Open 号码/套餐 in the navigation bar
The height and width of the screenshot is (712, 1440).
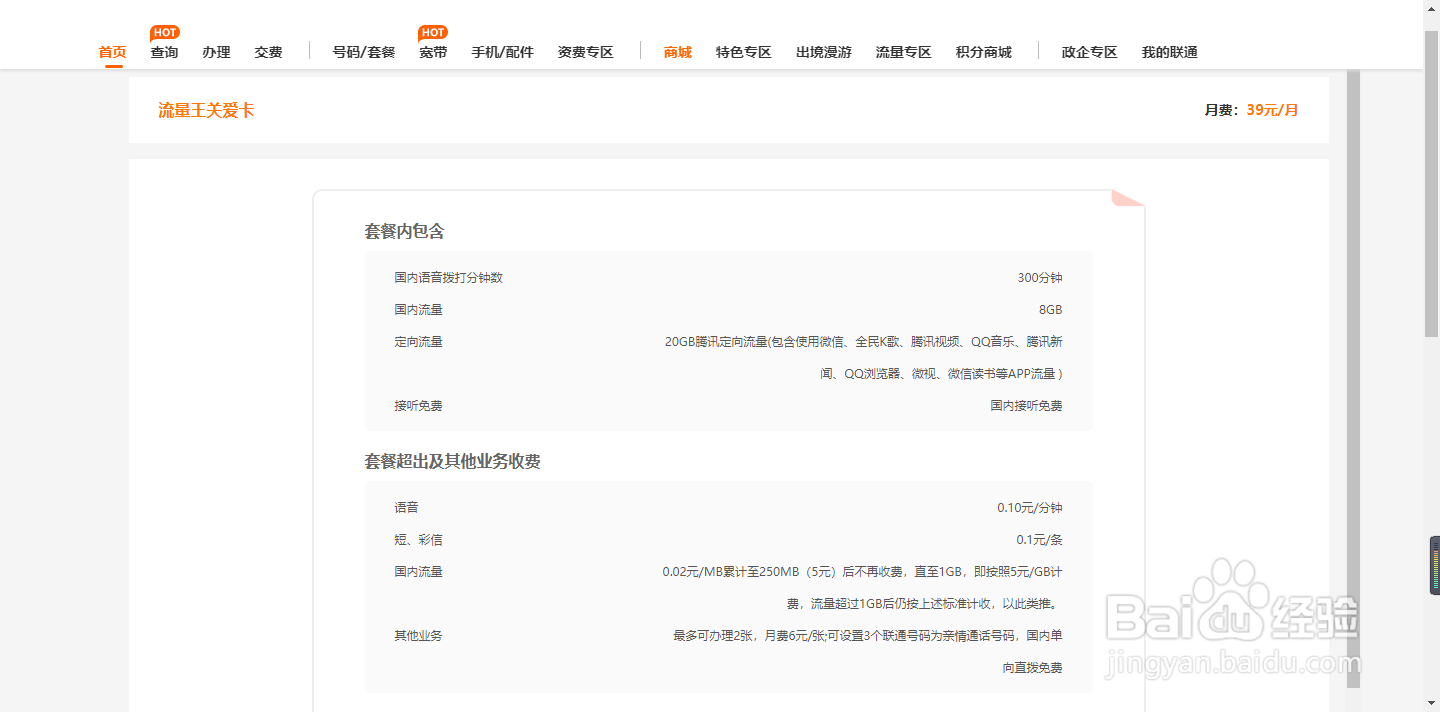(364, 52)
